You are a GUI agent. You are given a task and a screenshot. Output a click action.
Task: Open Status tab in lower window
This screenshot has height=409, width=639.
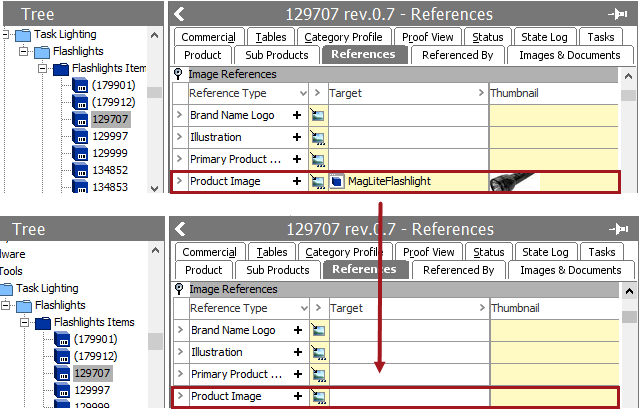pyautogui.click(x=489, y=252)
